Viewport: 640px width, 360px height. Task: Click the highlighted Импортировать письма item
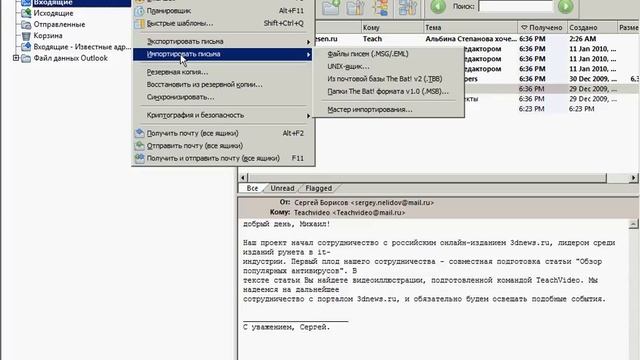click(223, 54)
